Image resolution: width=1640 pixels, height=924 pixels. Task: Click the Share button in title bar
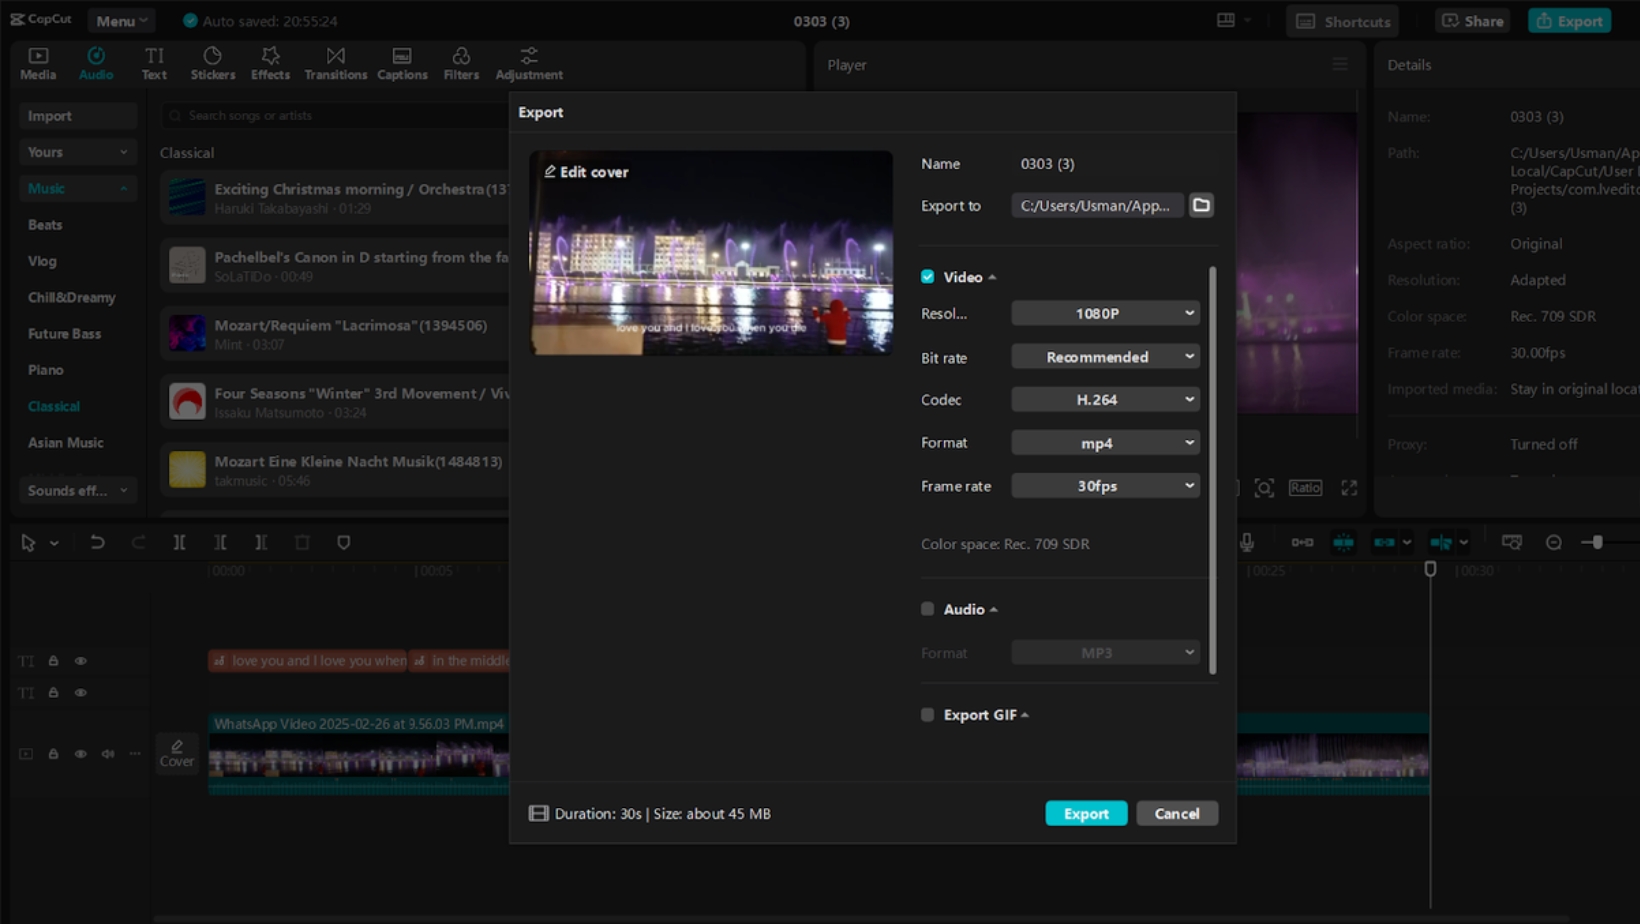pyautogui.click(x=1473, y=21)
